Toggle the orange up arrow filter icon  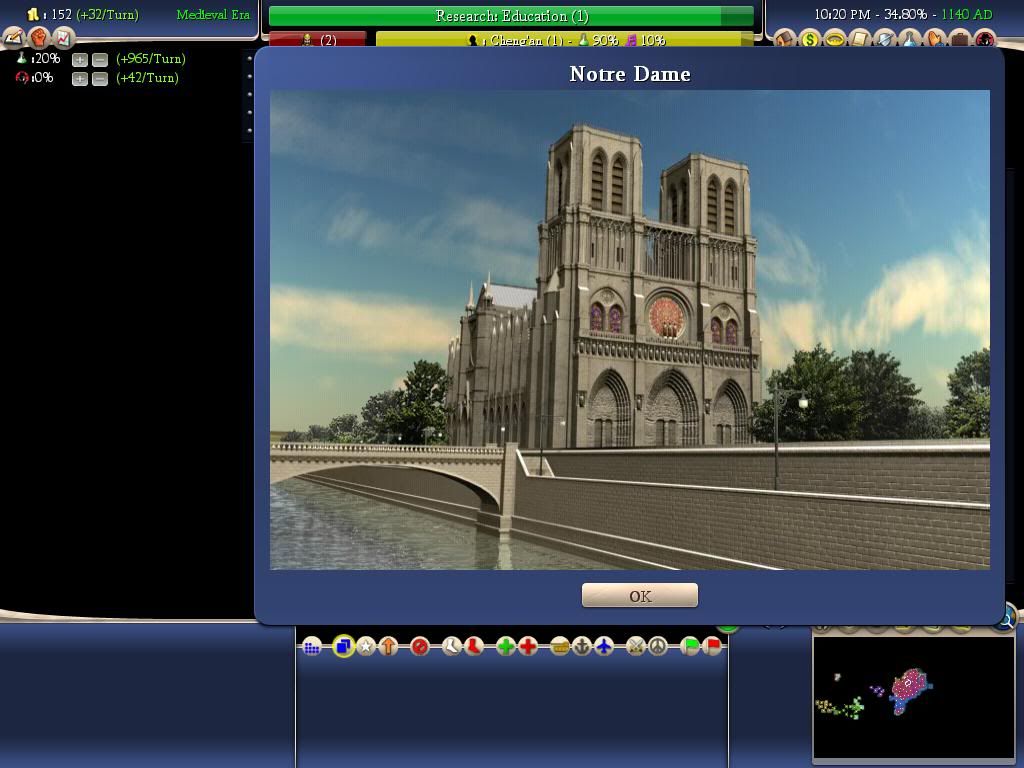pyautogui.click(x=389, y=647)
